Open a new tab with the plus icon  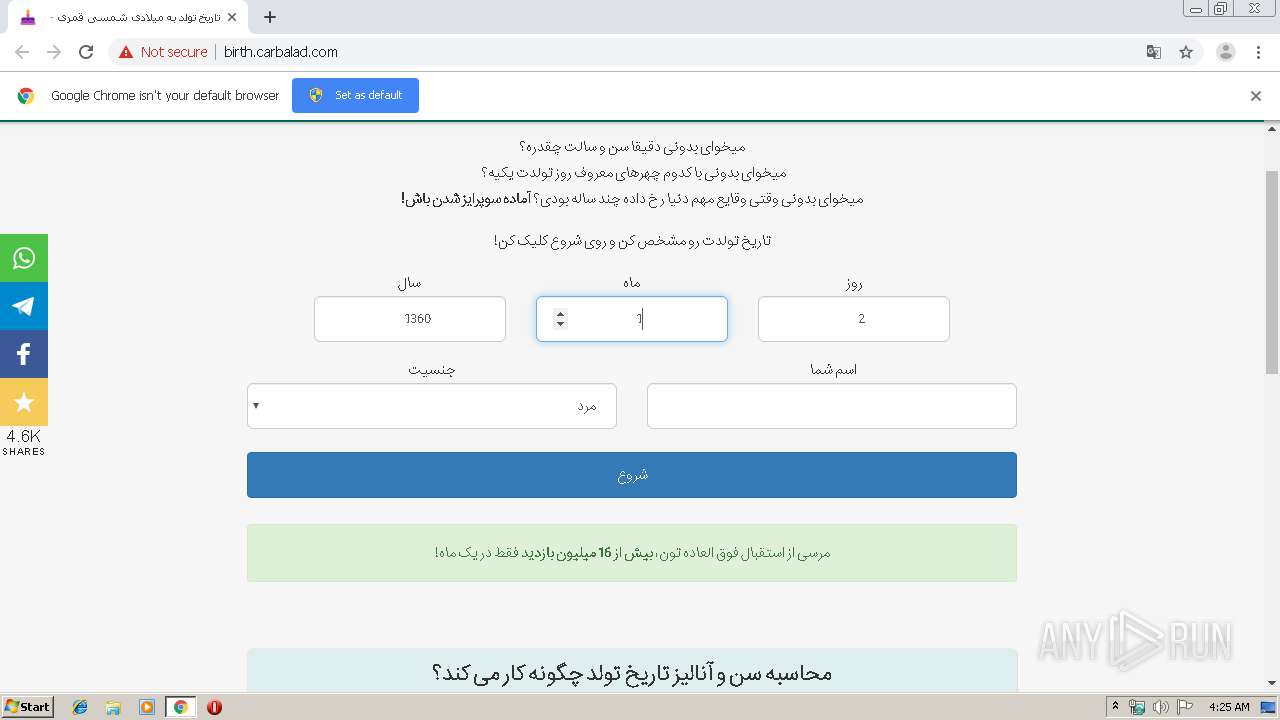coord(270,17)
